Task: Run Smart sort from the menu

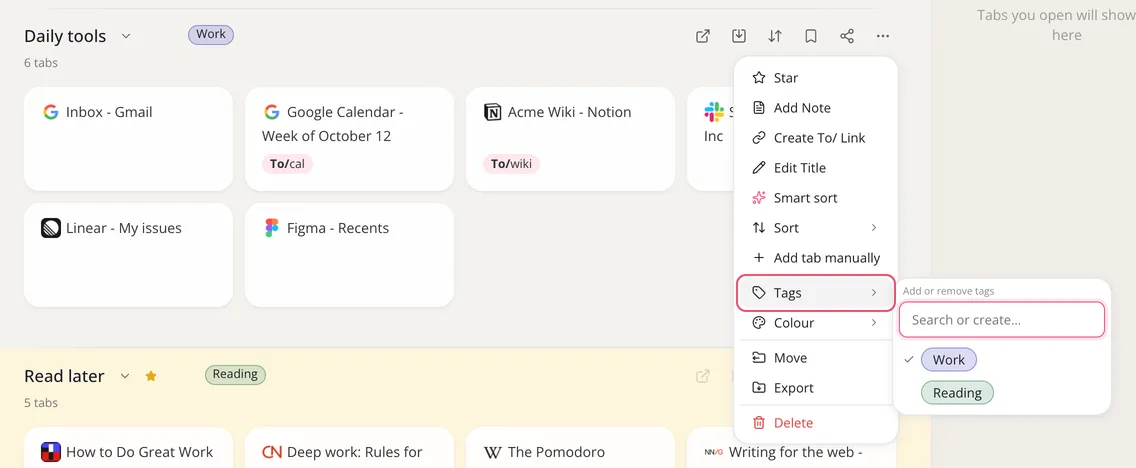Action: pyautogui.click(x=816, y=198)
